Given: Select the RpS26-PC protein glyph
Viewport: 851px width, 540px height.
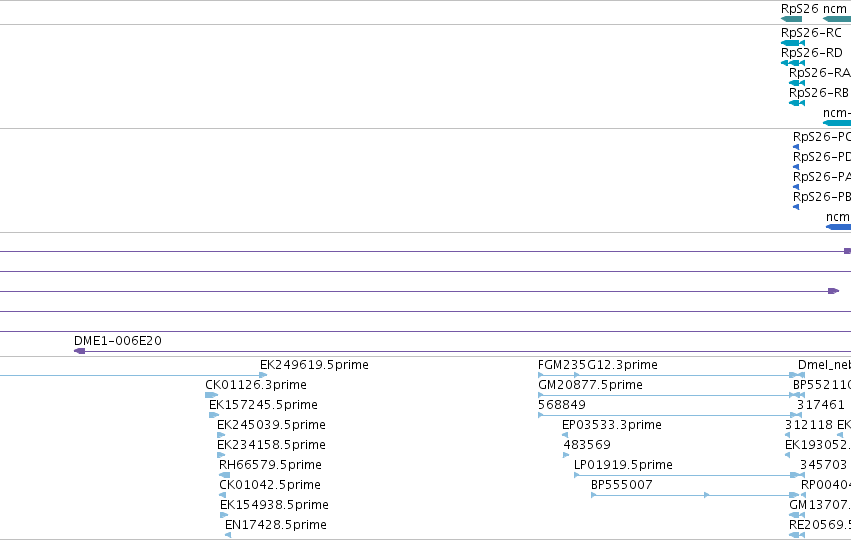Looking at the screenshot, I should [796, 147].
